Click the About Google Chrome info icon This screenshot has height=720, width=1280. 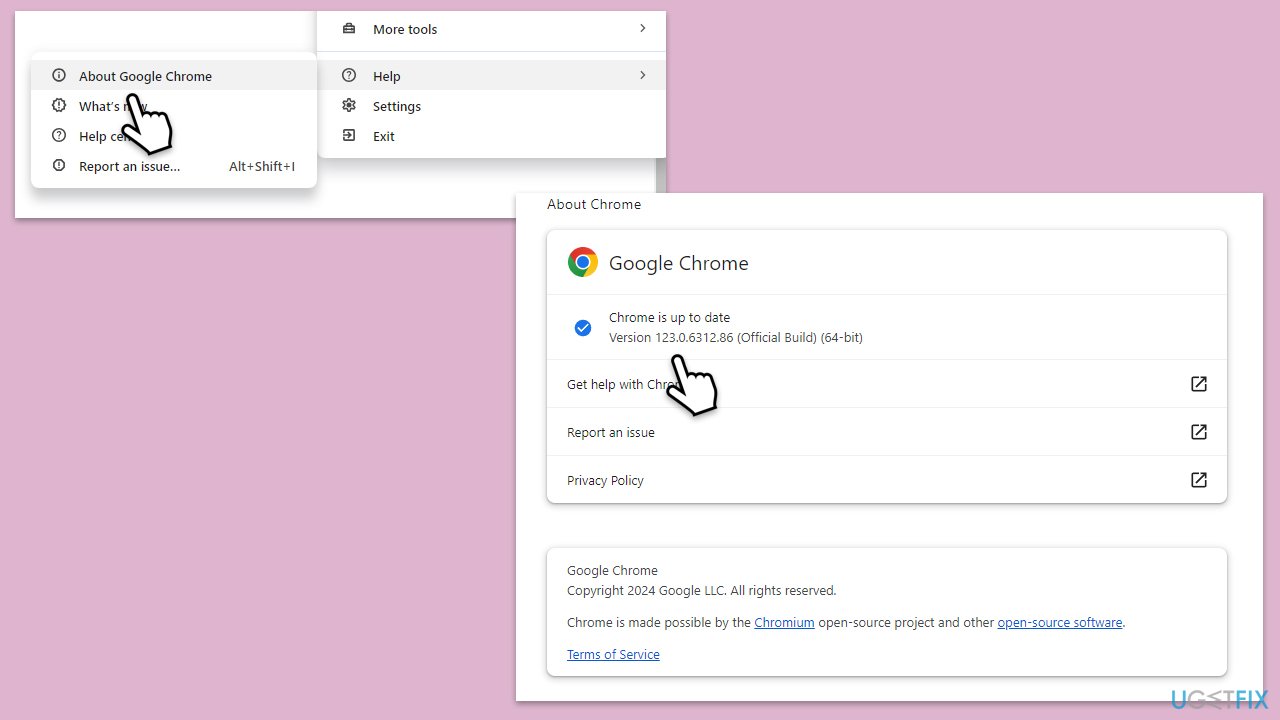tap(59, 76)
